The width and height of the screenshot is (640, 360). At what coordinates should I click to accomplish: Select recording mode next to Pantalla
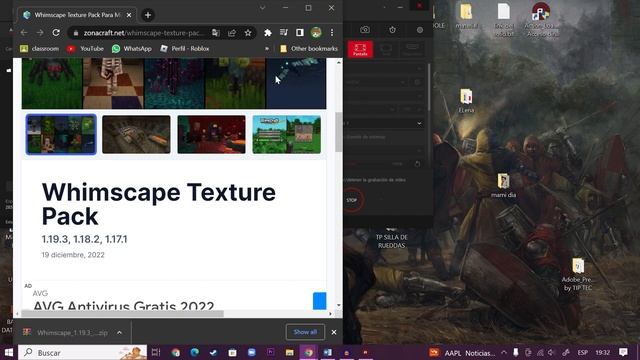pyautogui.click(x=386, y=49)
